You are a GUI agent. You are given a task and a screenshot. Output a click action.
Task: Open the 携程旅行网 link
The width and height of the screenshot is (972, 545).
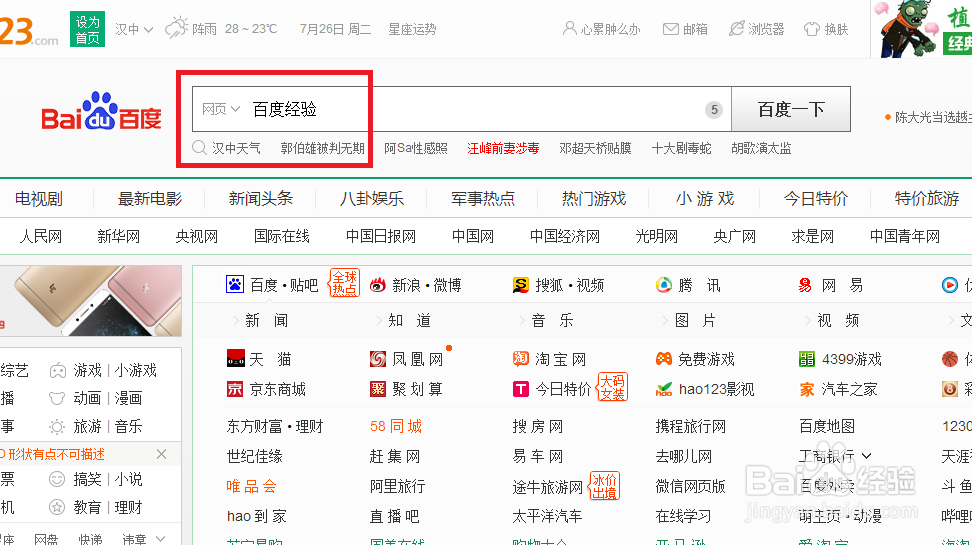point(691,427)
